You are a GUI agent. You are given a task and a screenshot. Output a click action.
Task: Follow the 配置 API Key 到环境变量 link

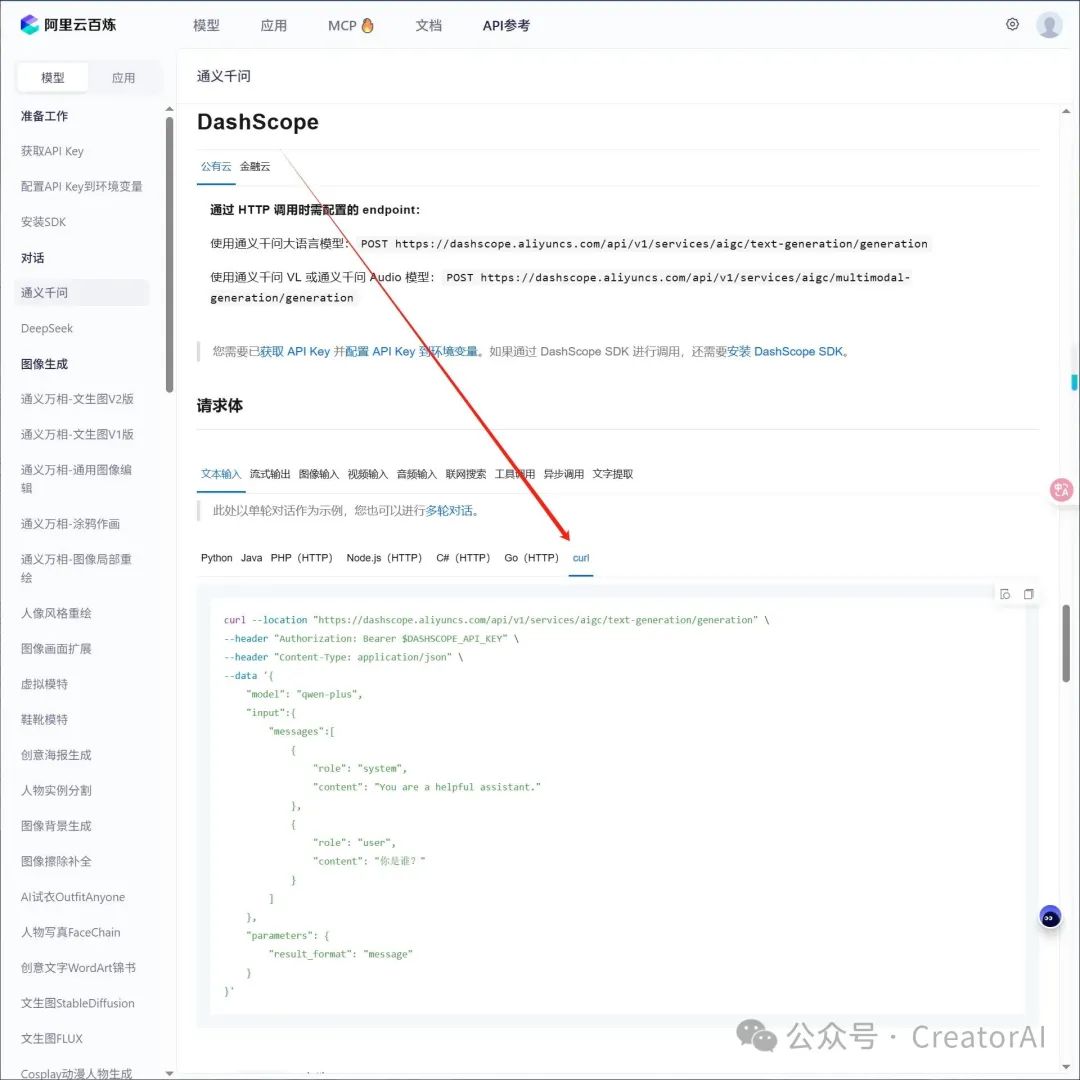tap(412, 351)
